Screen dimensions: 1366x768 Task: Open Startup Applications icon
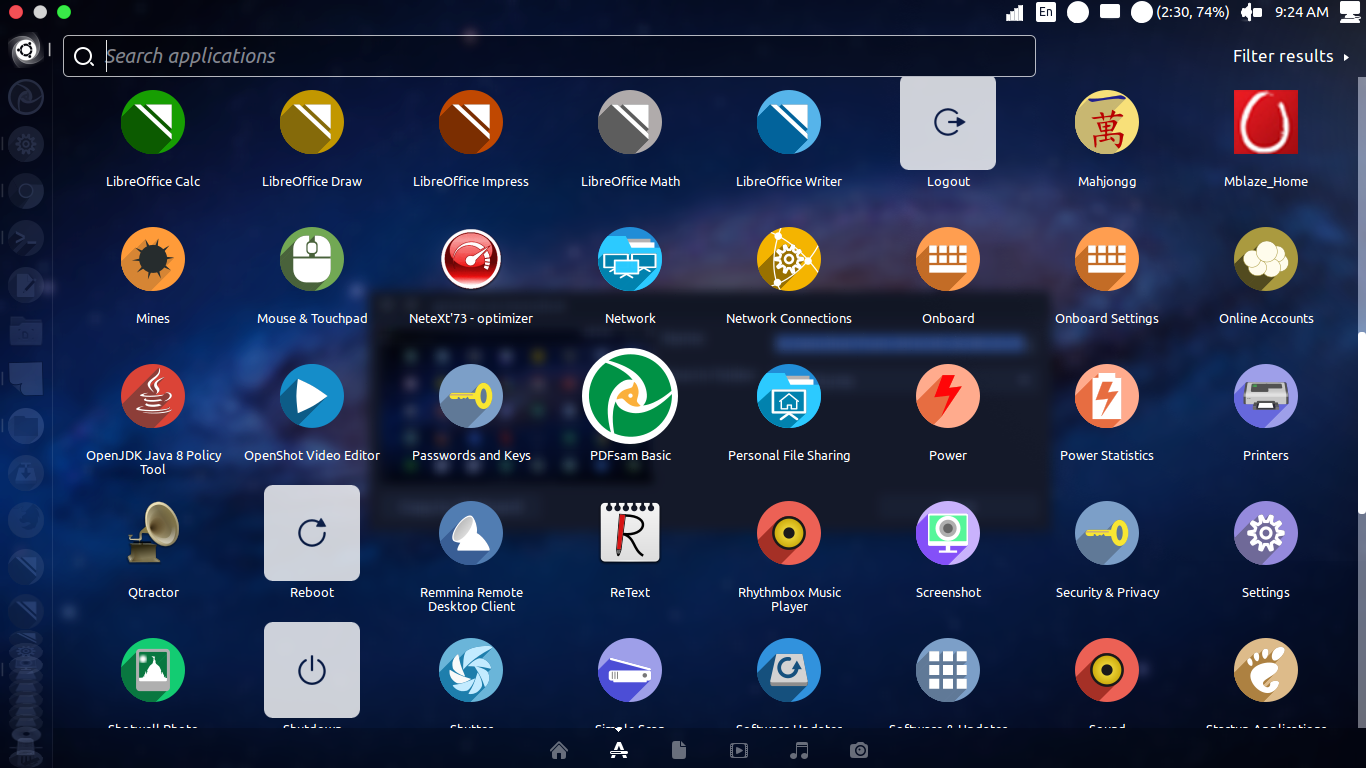[x=1266, y=670]
